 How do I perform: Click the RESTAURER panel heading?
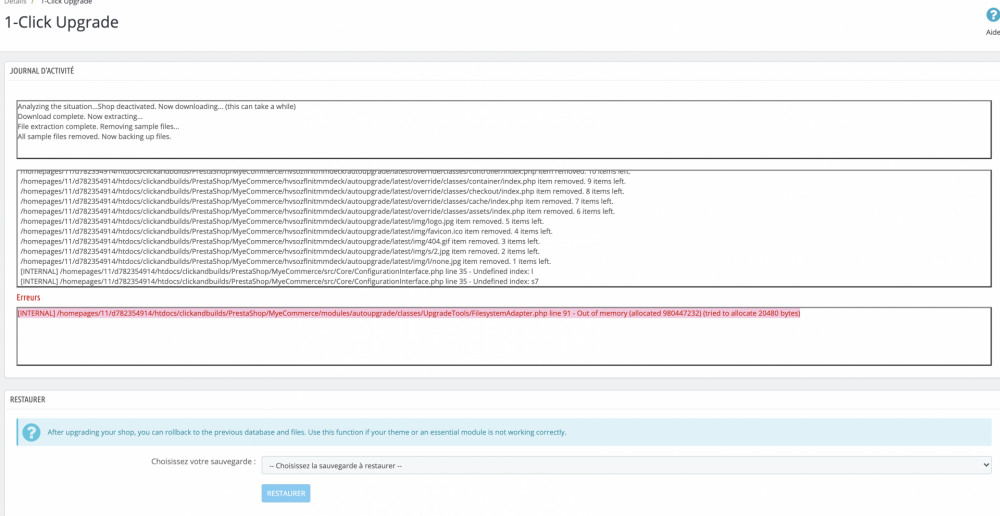27,399
